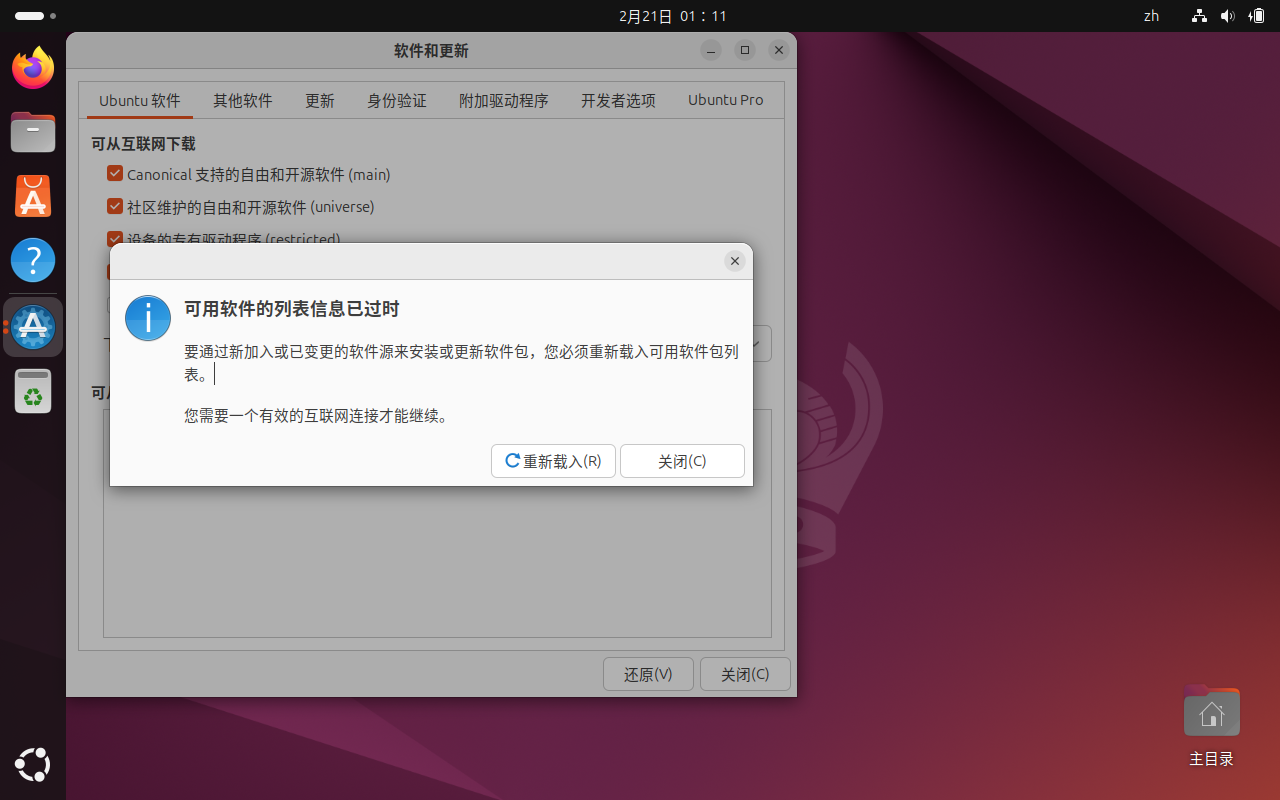Viewport: 1280px width, 800px height.
Task: Open Show Applications Ubuntu logo
Action: click(x=33, y=765)
